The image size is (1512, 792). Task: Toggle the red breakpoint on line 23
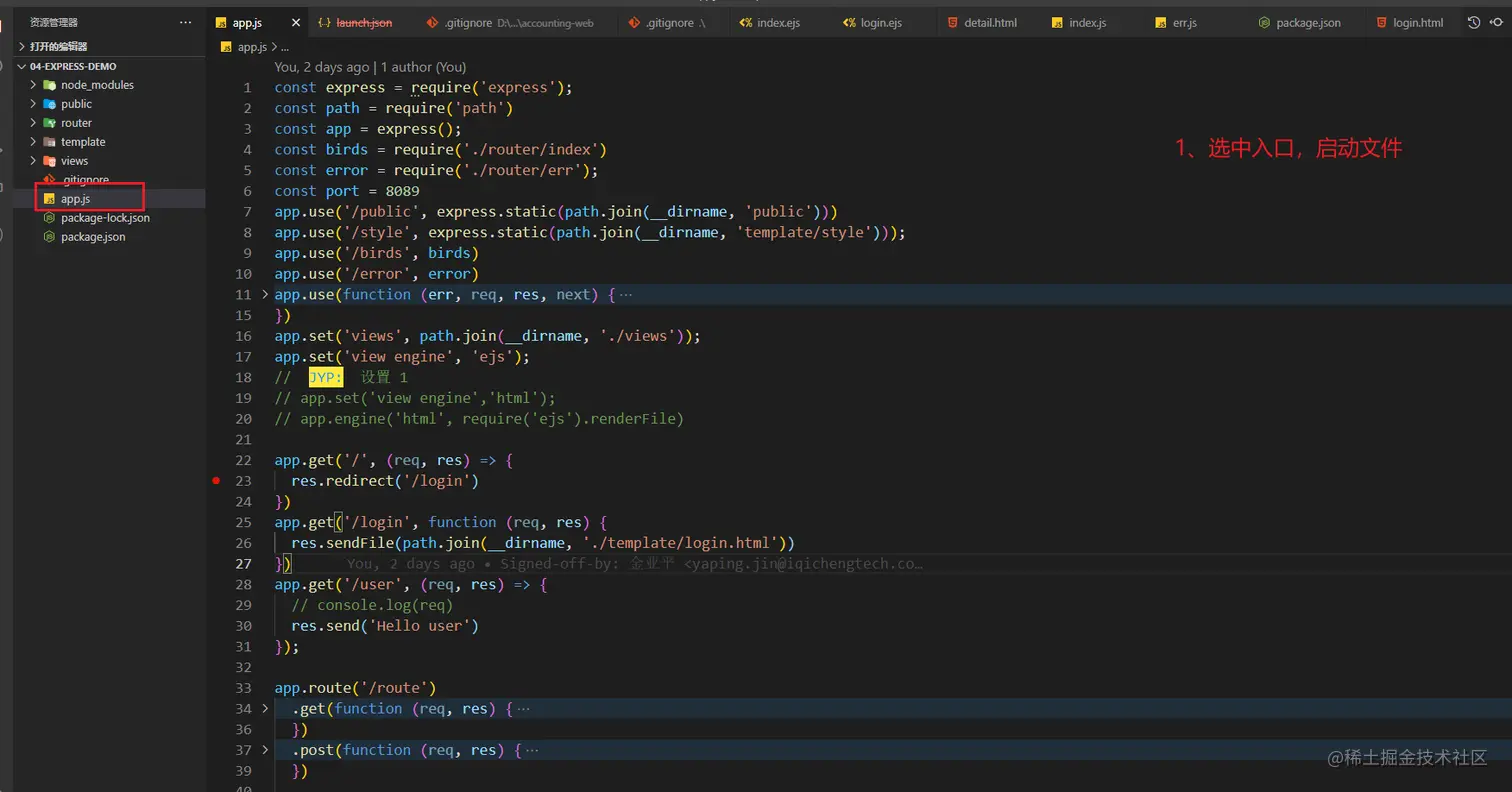click(x=216, y=481)
